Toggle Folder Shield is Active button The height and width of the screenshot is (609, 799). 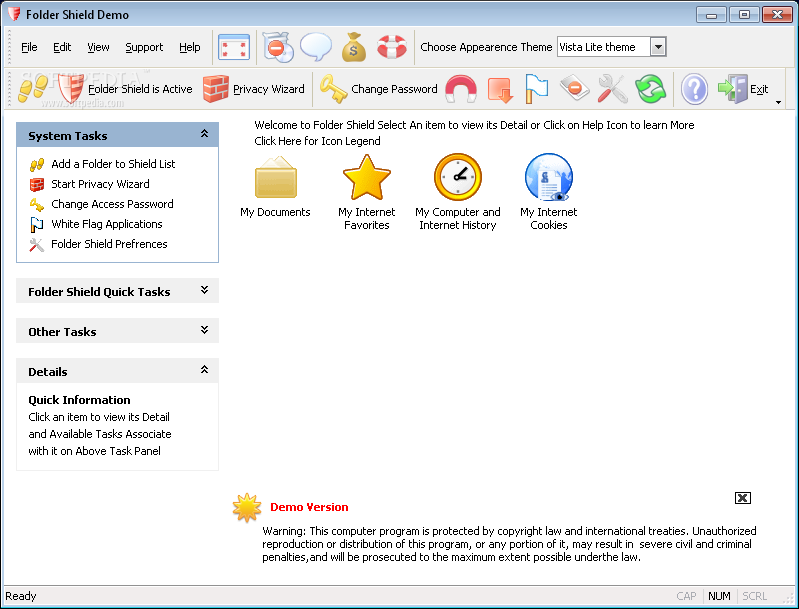click(x=125, y=89)
